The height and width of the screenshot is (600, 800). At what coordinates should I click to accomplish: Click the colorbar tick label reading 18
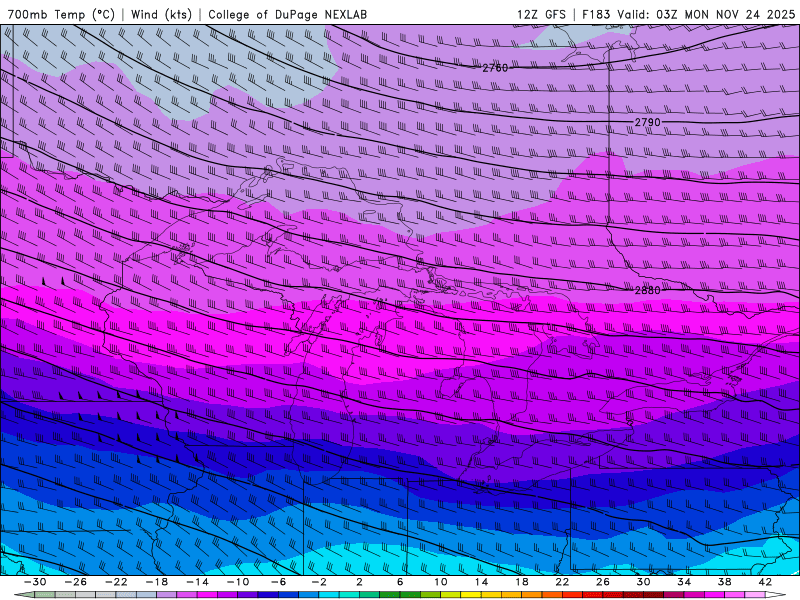[521, 582]
